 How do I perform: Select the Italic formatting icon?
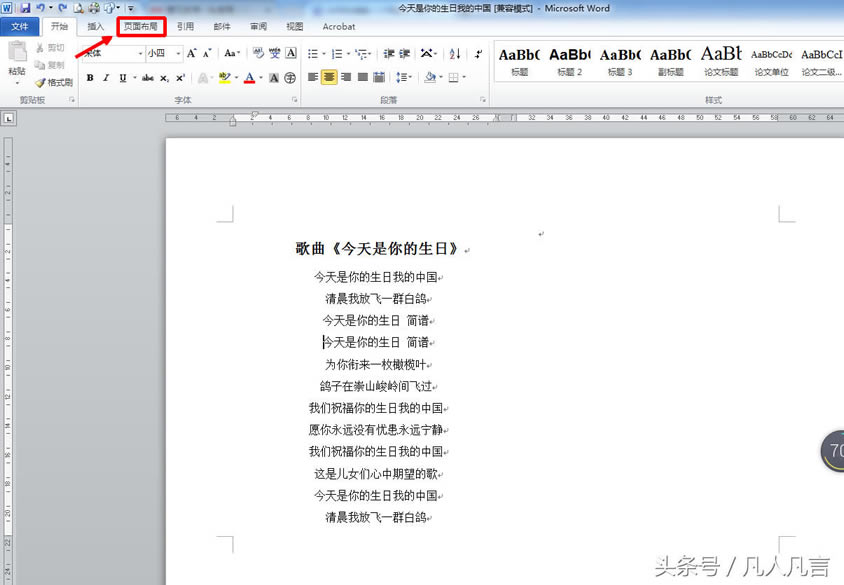coord(104,78)
